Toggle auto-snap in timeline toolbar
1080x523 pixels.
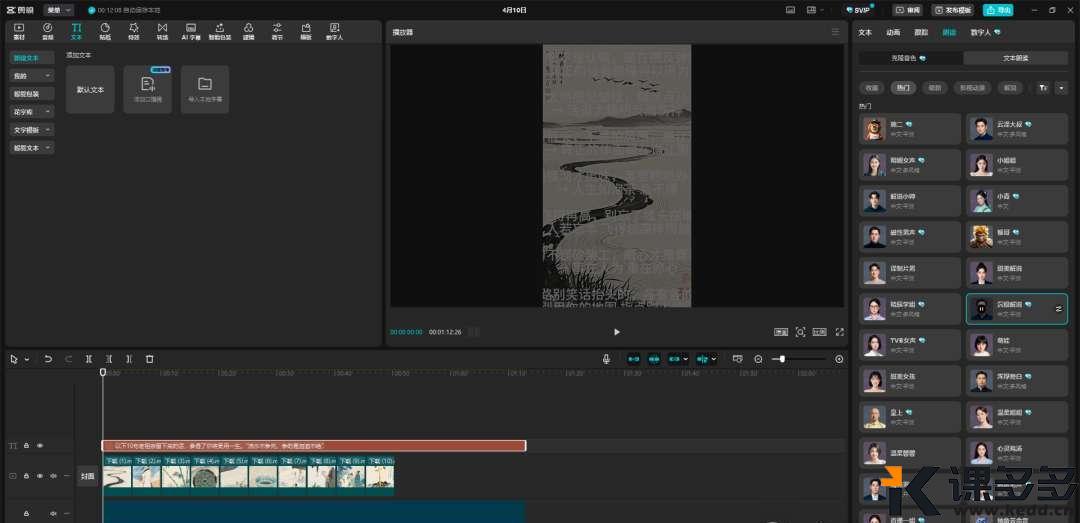click(x=654, y=359)
